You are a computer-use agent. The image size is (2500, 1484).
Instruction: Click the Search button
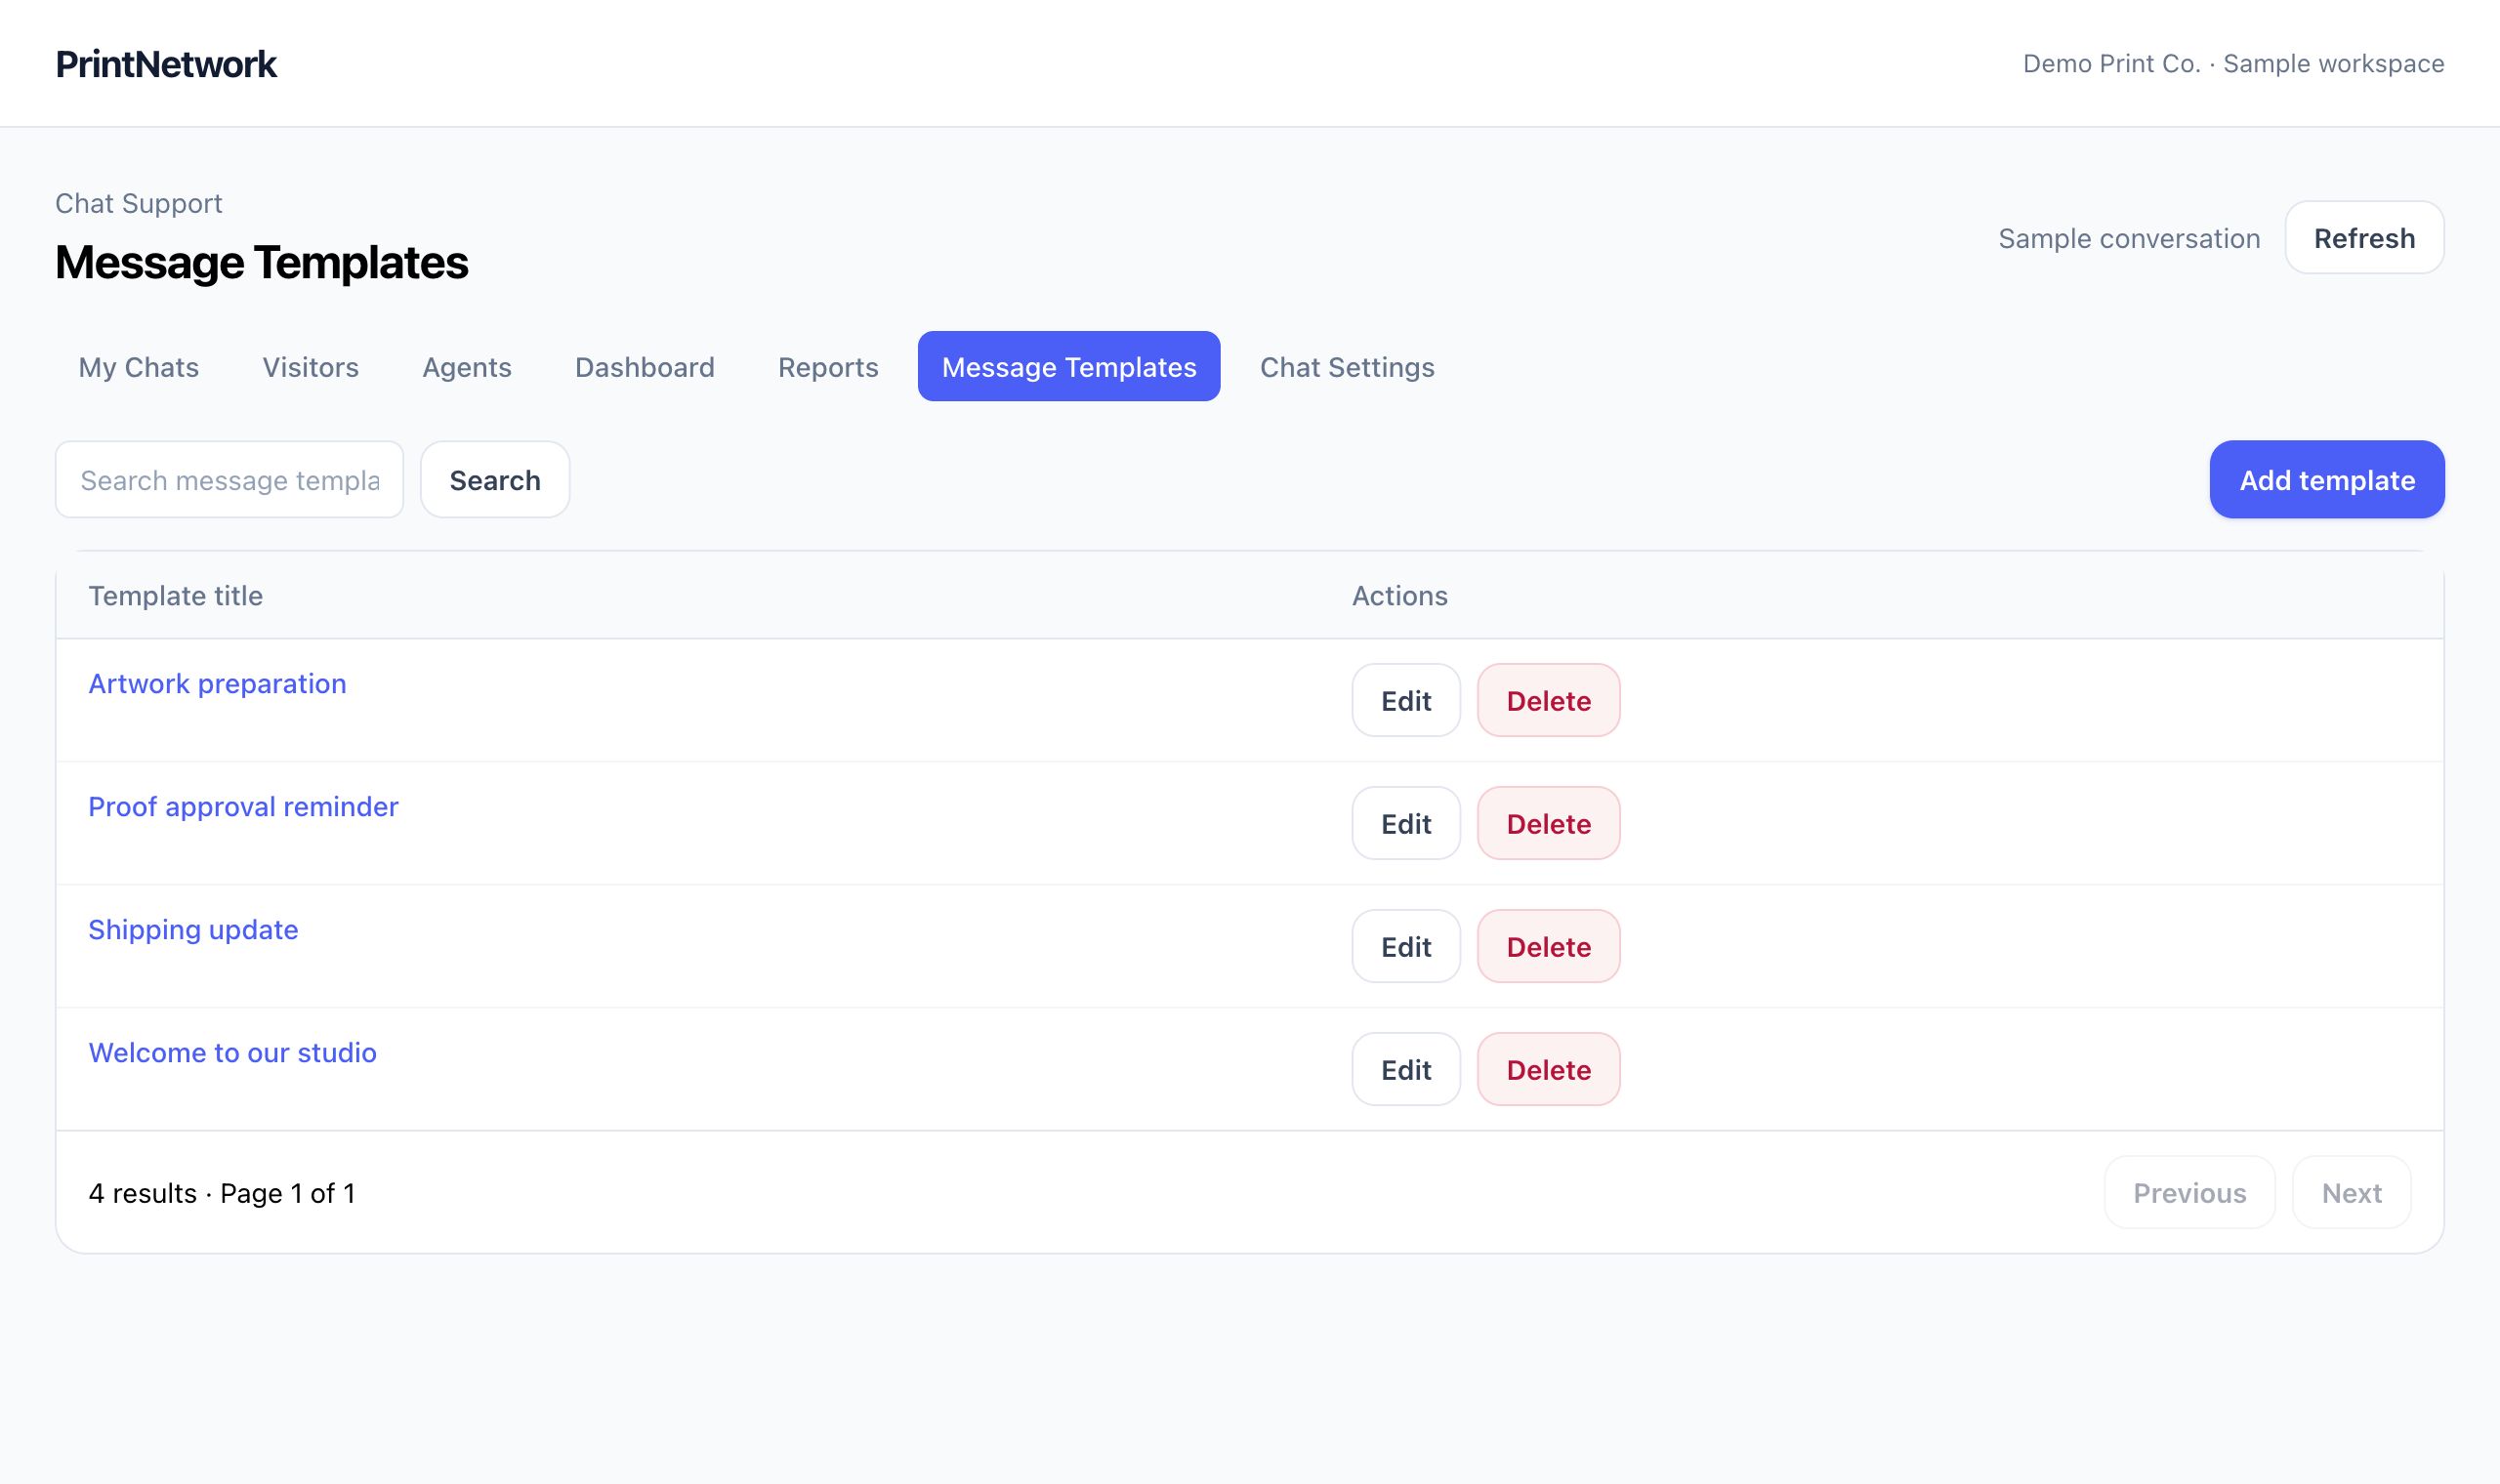point(495,480)
